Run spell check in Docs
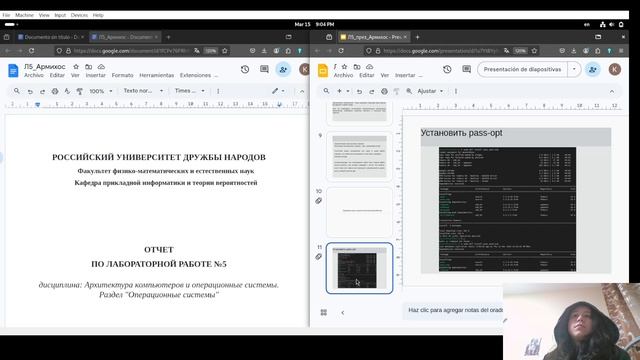Screen dimensions: 640x360 67,91
